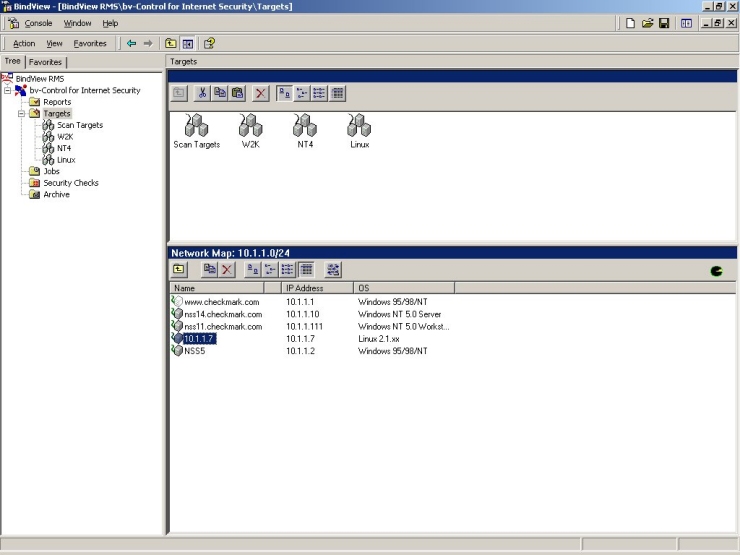Image resolution: width=740 pixels, height=555 pixels.
Task: Select Scan Targets group icon in Targets pane
Action: pos(196,131)
